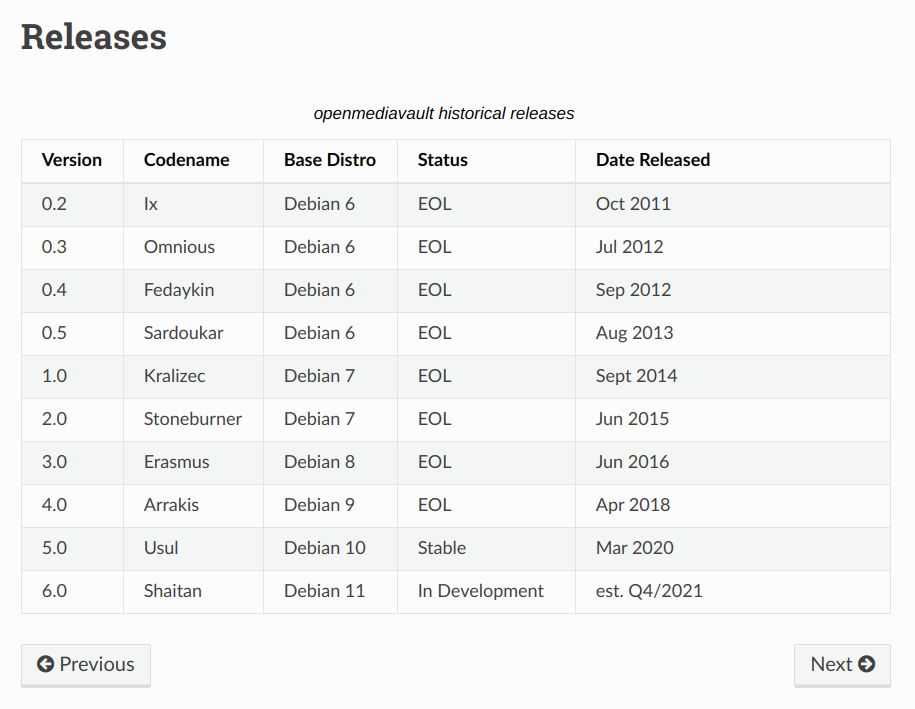This screenshot has width=915, height=709.
Task: Select Debian 6 cell in Ix row
Action: [x=319, y=204]
